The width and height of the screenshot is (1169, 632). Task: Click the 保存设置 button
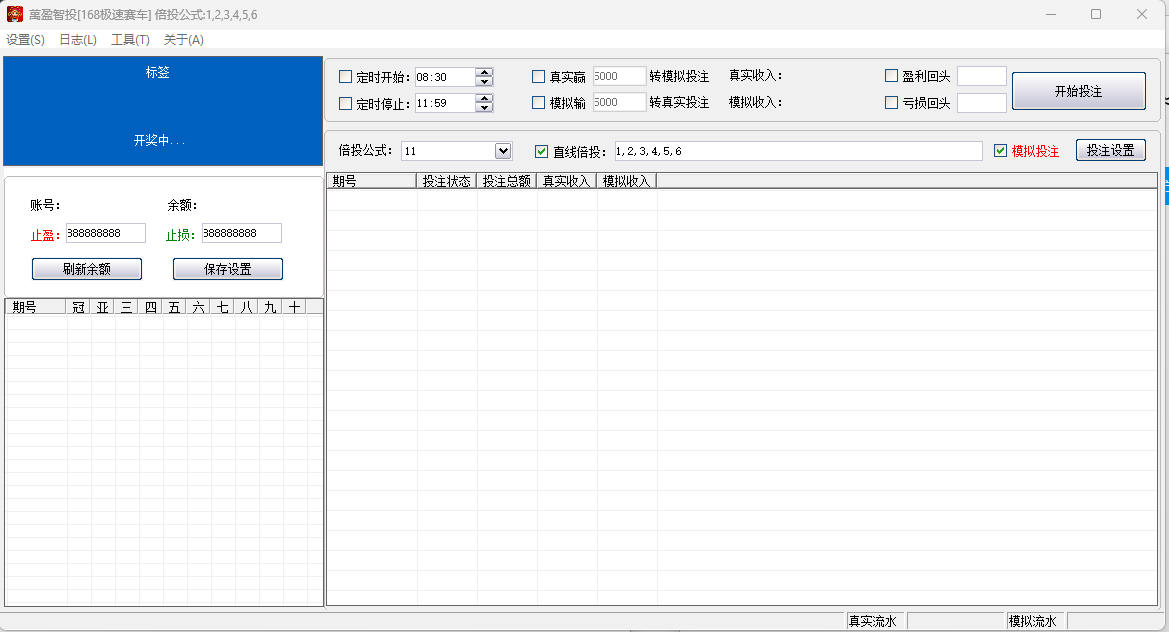[227, 269]
